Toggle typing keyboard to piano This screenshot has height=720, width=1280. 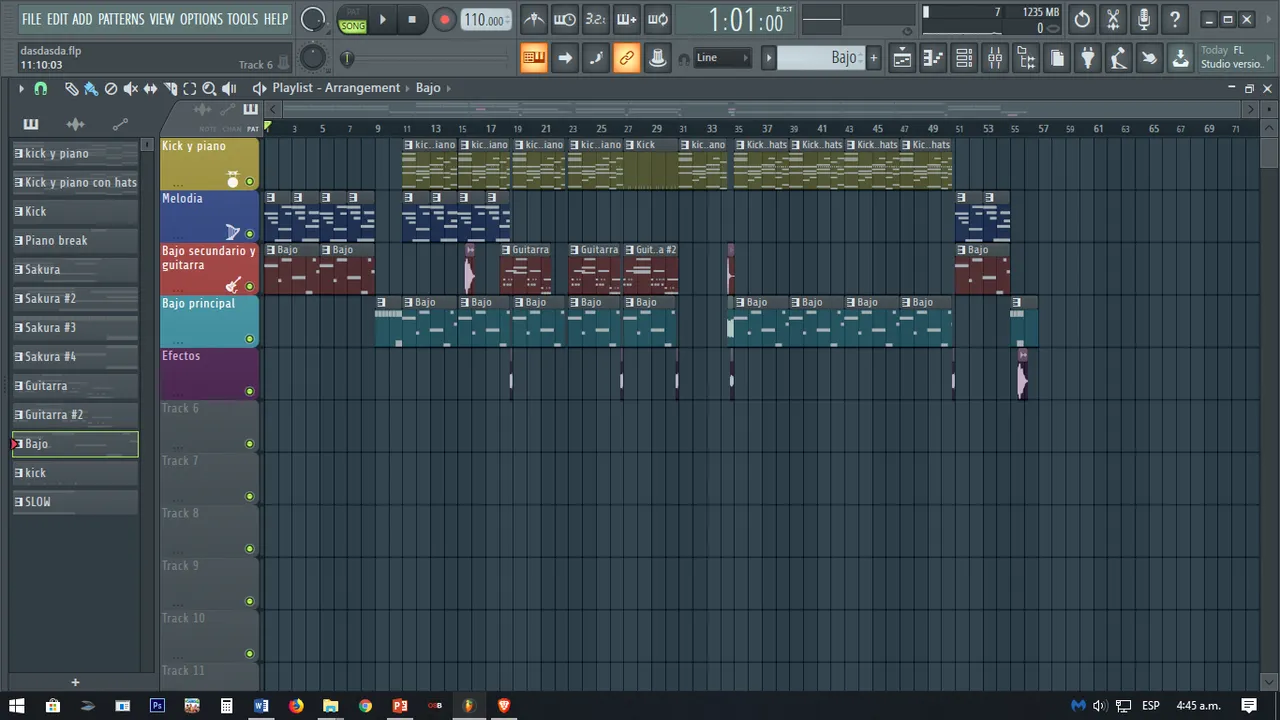point(534,58)
